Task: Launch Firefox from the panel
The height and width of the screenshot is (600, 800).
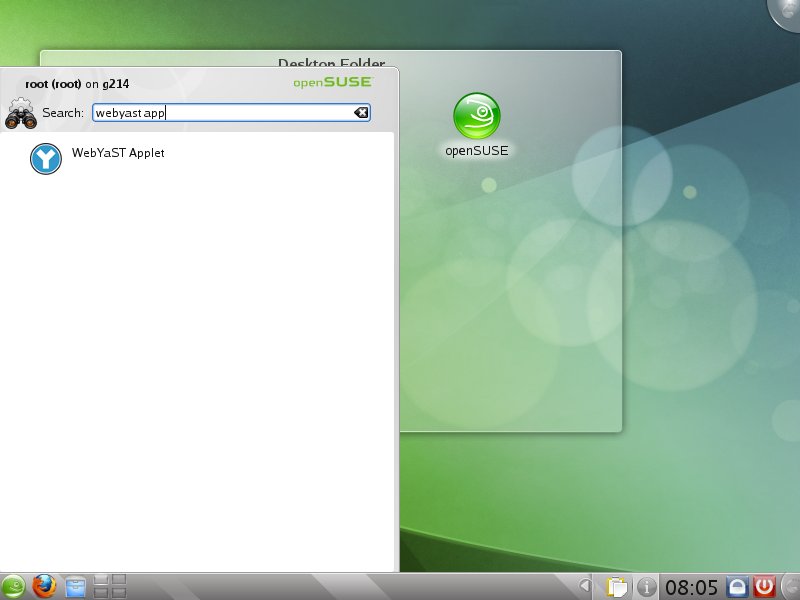Action: pos(43,587)
